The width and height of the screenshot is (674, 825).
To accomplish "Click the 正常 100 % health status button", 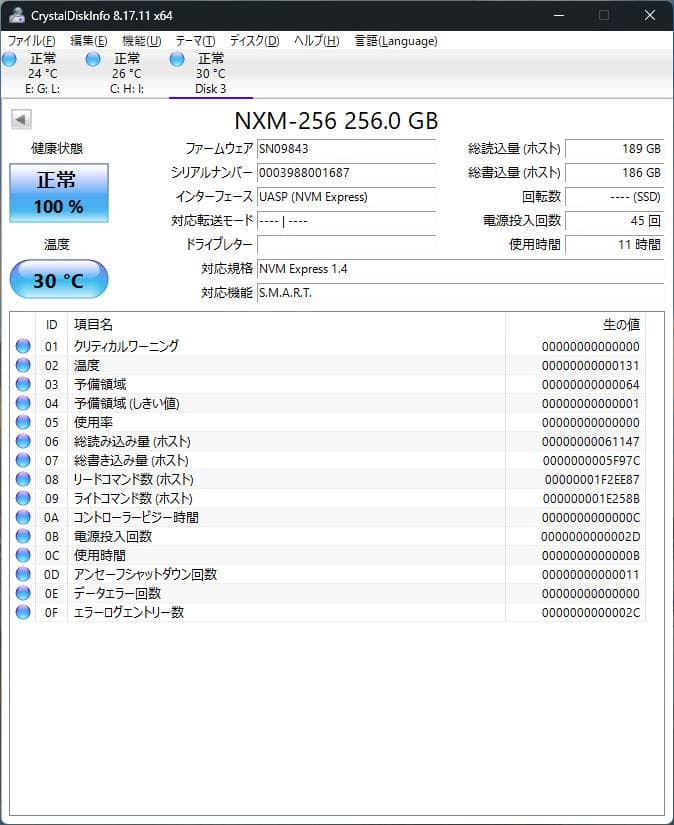I will pos(59,193).
